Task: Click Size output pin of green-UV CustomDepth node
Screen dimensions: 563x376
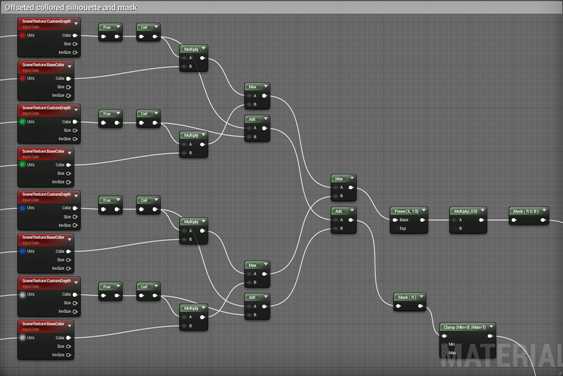Action: [x=75, y=130]
